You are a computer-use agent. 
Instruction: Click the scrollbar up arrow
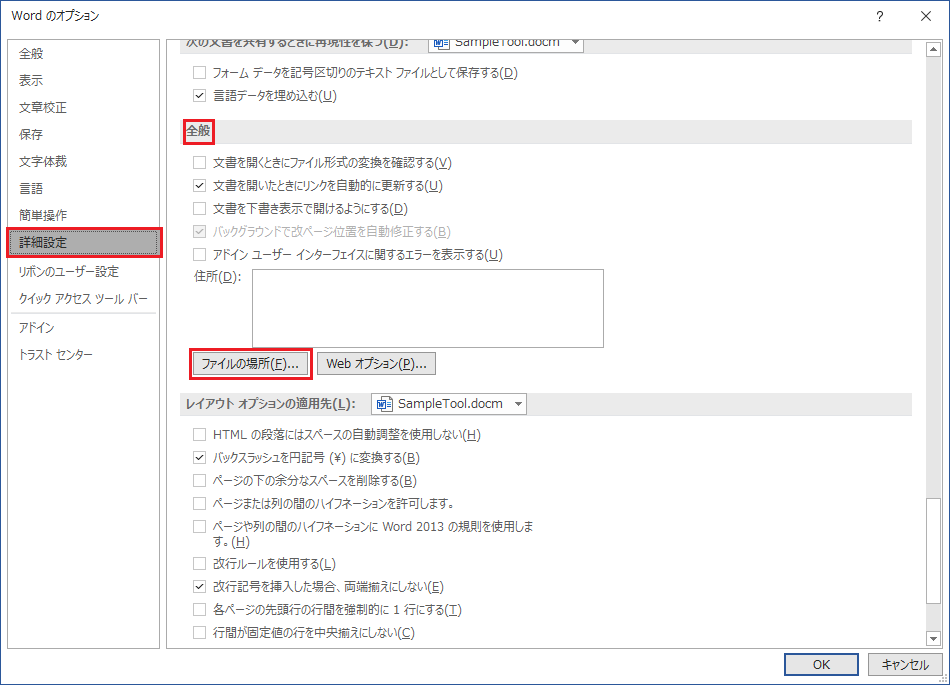point(934,49)
